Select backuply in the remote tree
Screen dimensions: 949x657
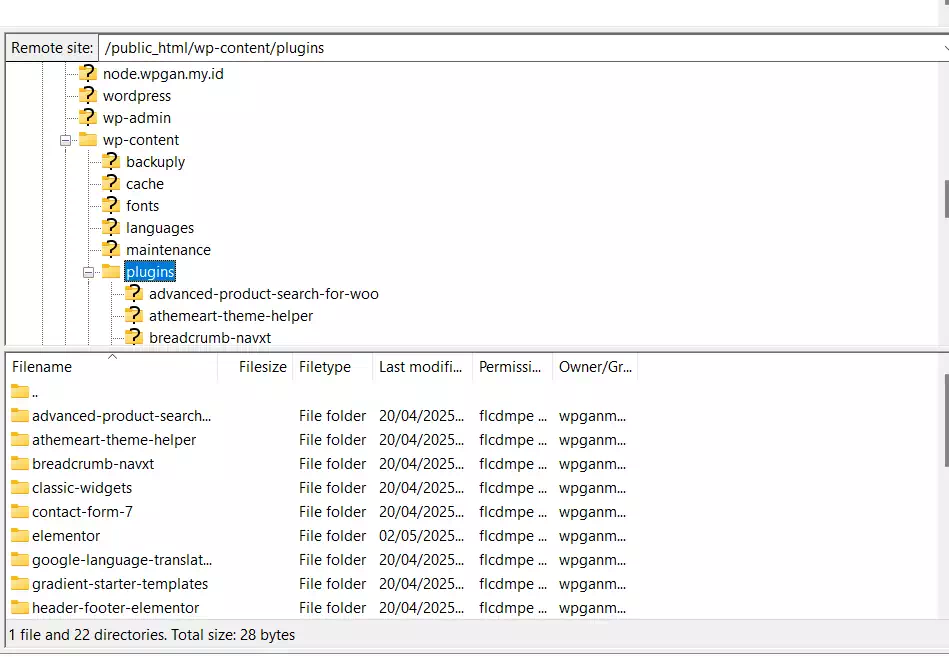click(x=156, y=162)
